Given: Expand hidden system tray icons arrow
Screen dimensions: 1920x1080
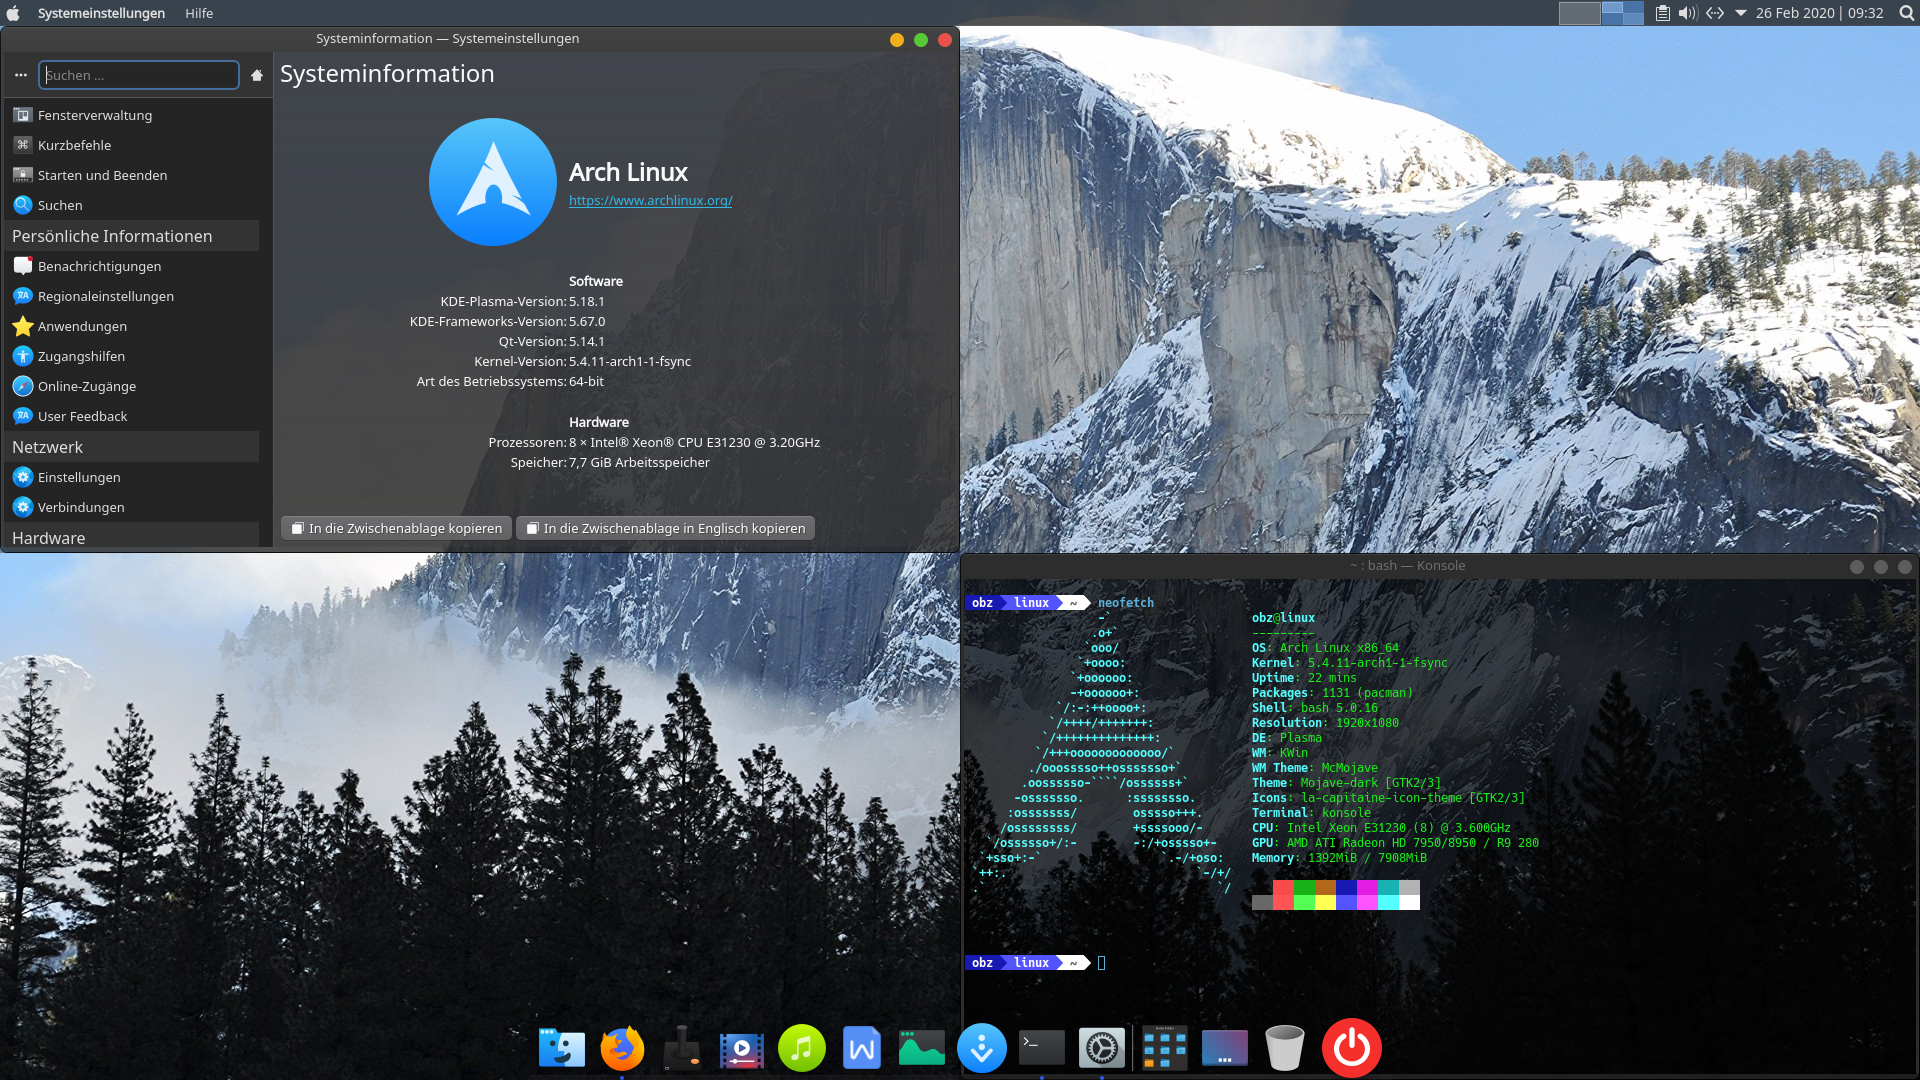Looking at the screenshot, I should point(1740,13).
